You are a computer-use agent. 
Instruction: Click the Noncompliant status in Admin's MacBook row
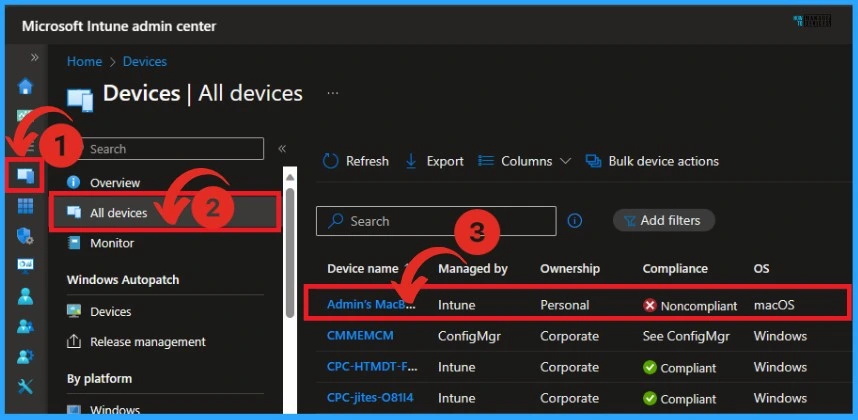click(689, 306)
